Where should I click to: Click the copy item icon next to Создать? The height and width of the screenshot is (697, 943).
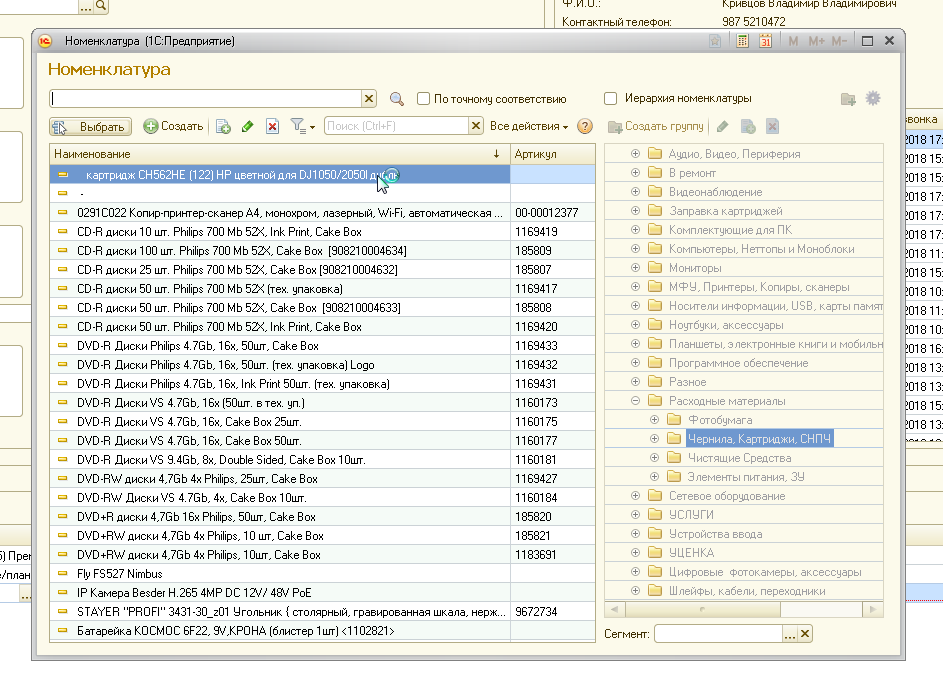click(x=223, y=127)
